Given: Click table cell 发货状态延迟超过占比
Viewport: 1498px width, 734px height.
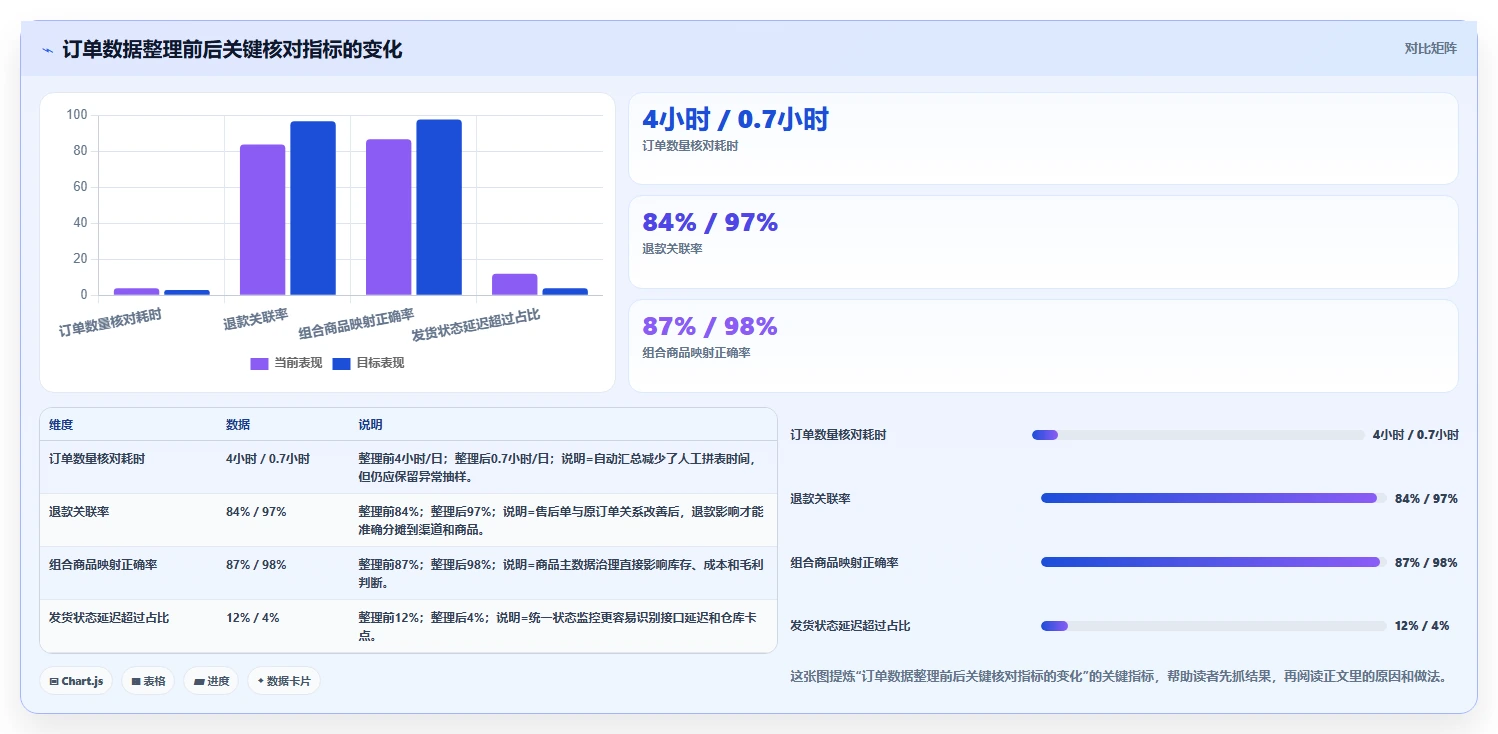Looking at the screenshot, I should click(x=109, y=618).
